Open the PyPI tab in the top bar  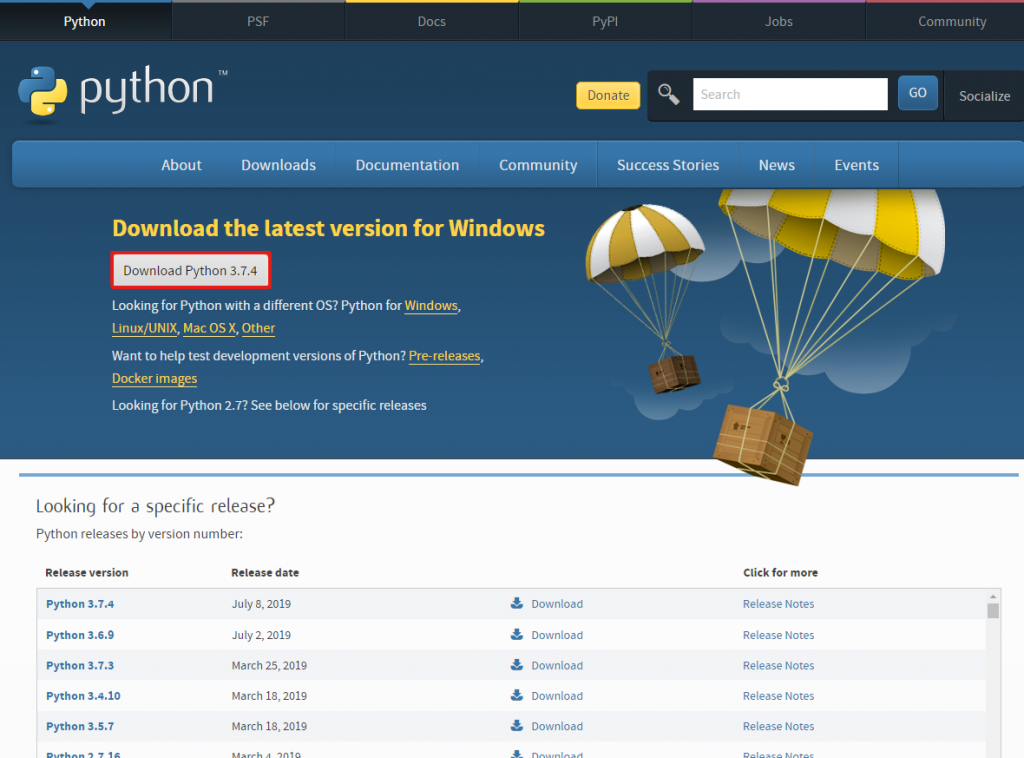pos(605,22)
